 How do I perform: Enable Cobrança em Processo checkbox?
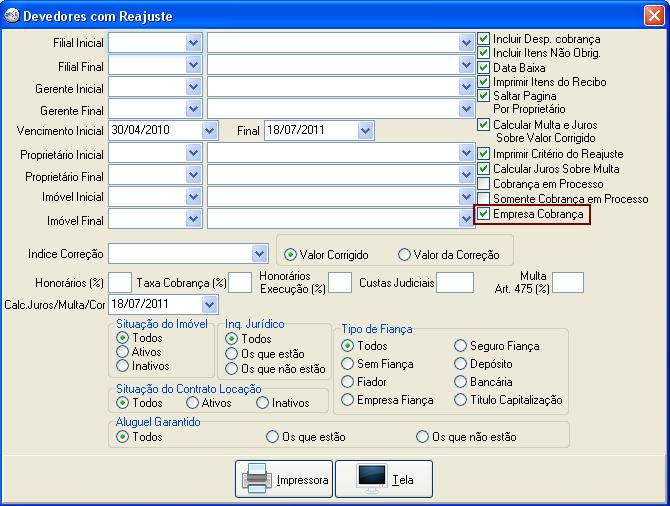click(484, 184)
